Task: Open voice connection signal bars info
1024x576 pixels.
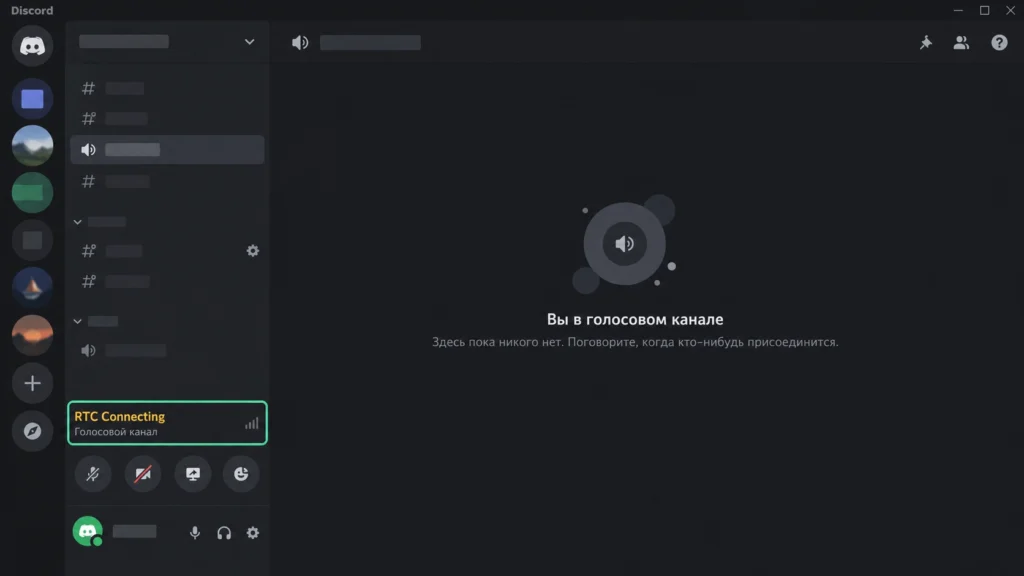Action: (251, 423)
